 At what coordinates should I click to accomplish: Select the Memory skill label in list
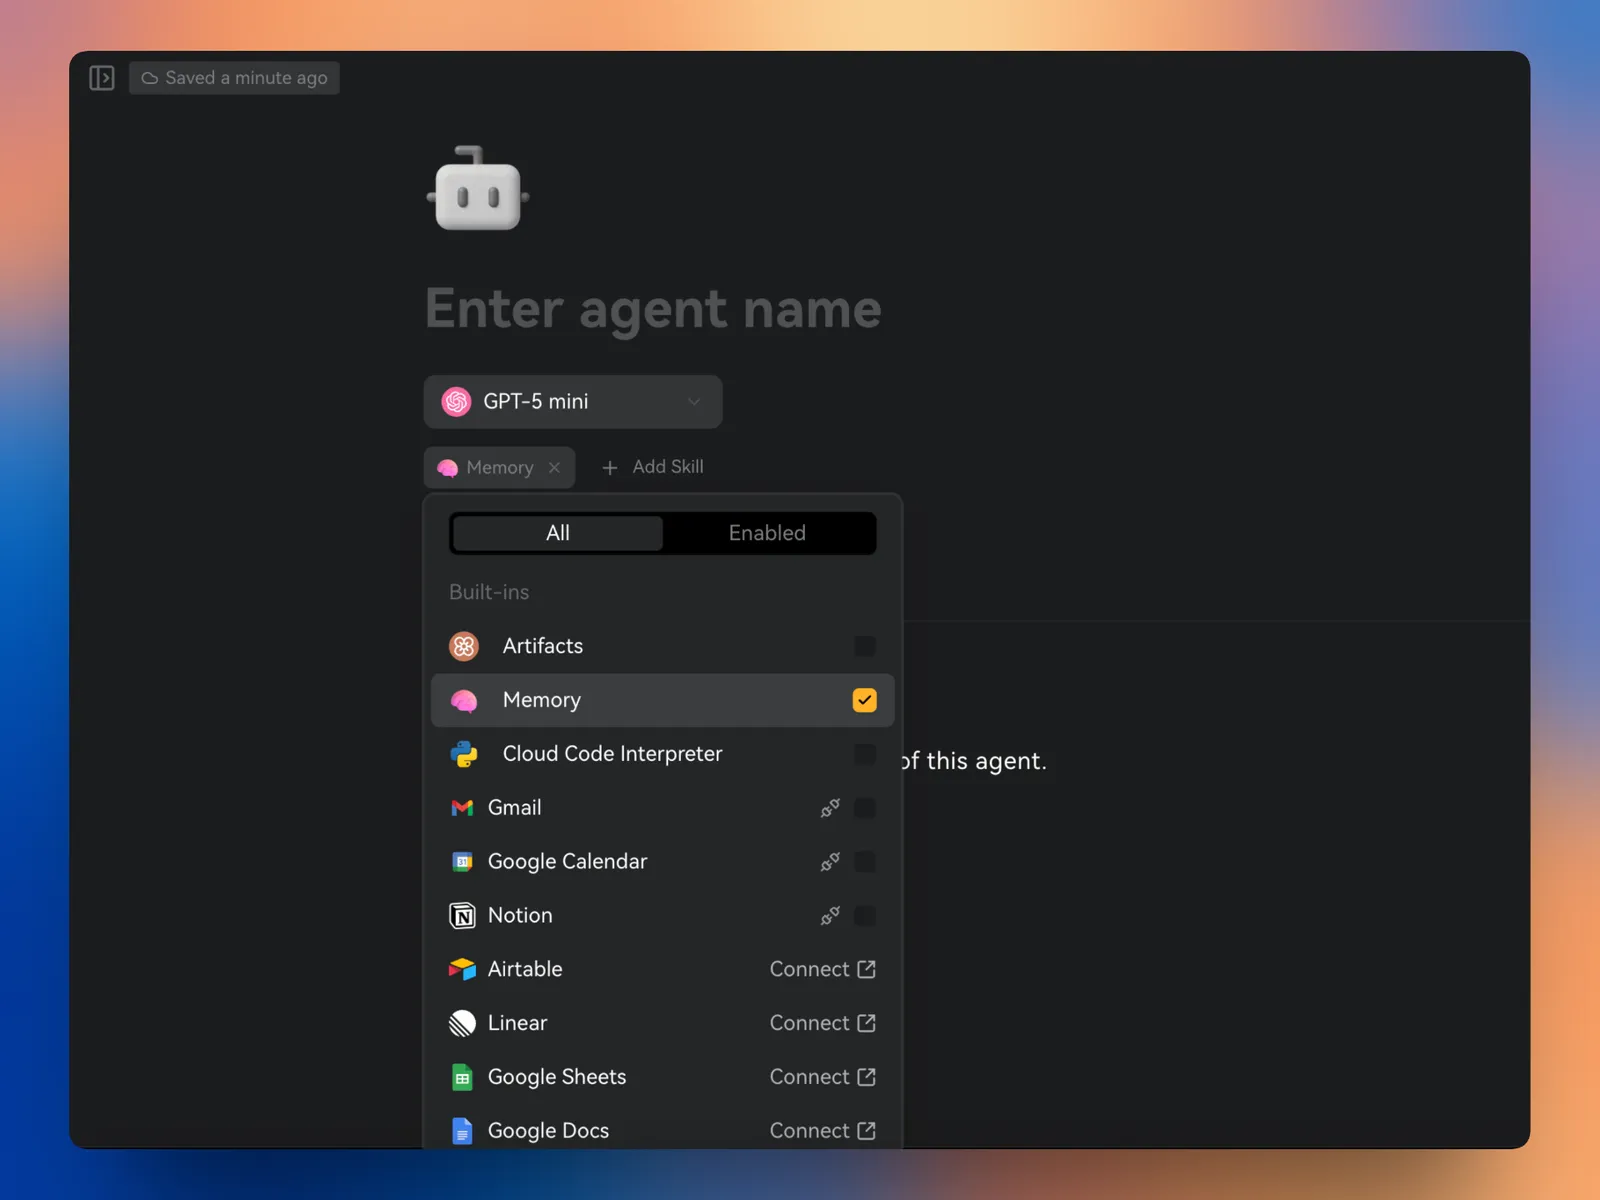542,700
